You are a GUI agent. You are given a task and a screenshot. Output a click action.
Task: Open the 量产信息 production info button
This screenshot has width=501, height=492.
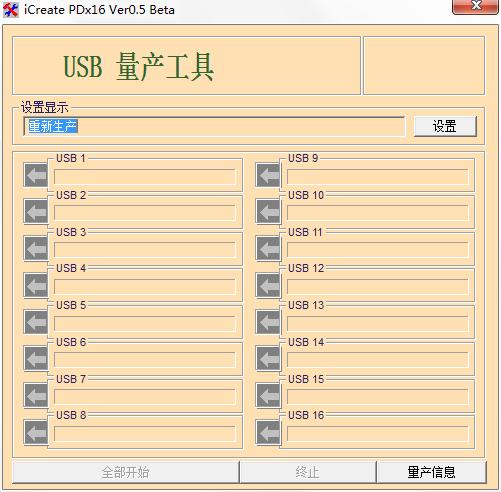pos(431,472)
